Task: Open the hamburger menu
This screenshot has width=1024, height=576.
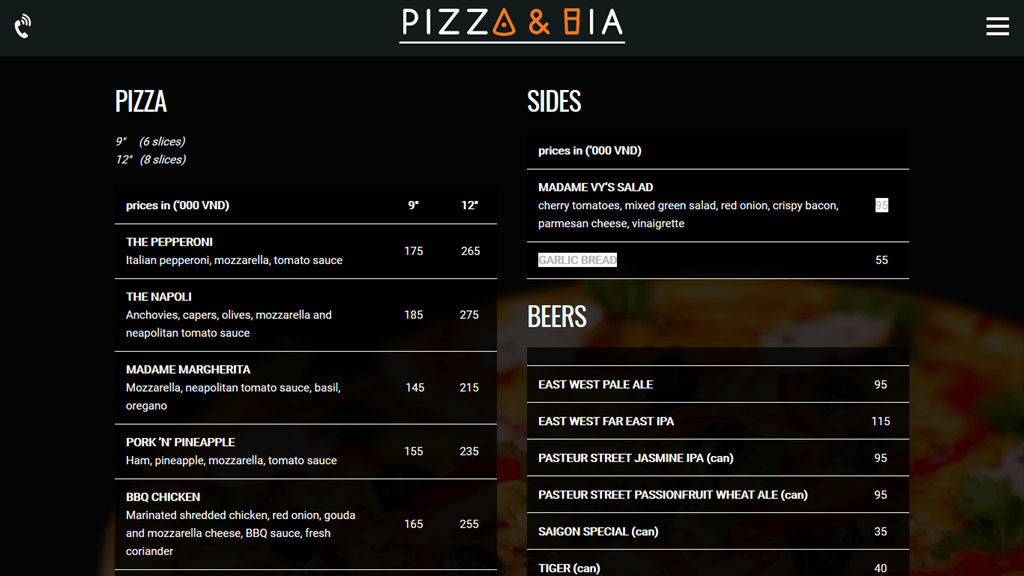Action: pos(997,26)
